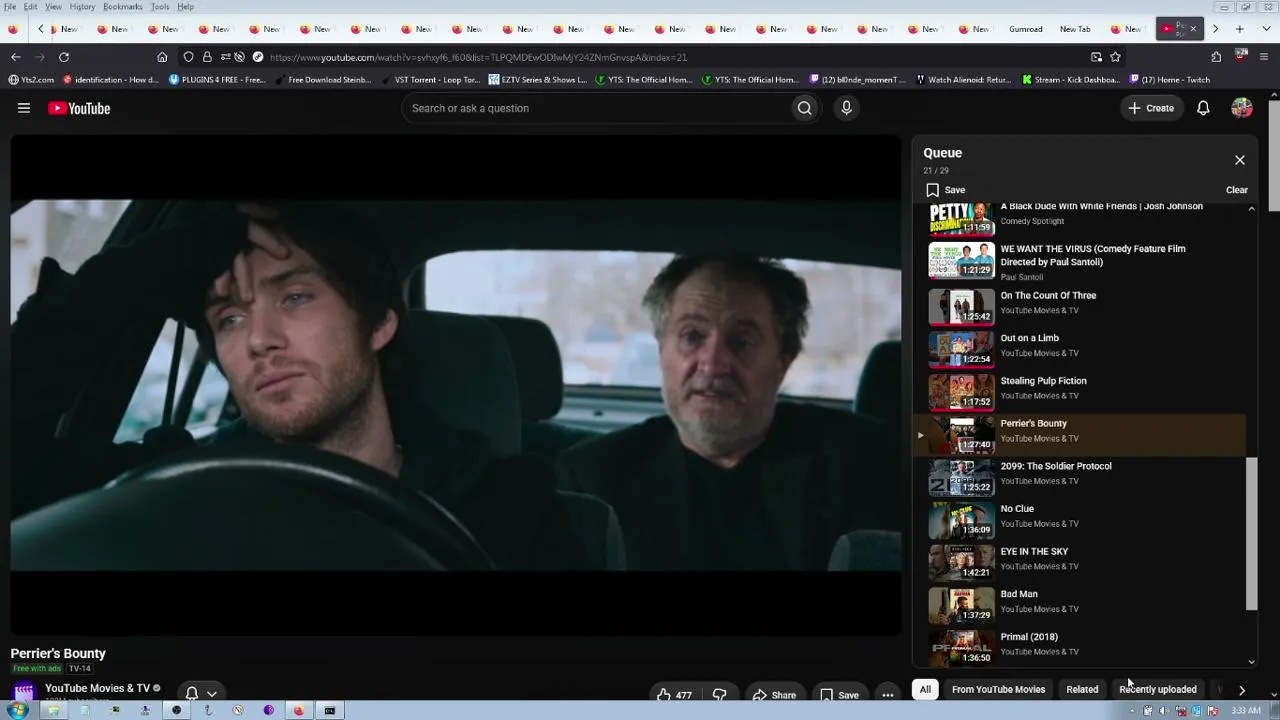Open a new tab with plus button
Viewport: 1280px width, 720px height.
pyautogui.click(x=1240, y=29)
